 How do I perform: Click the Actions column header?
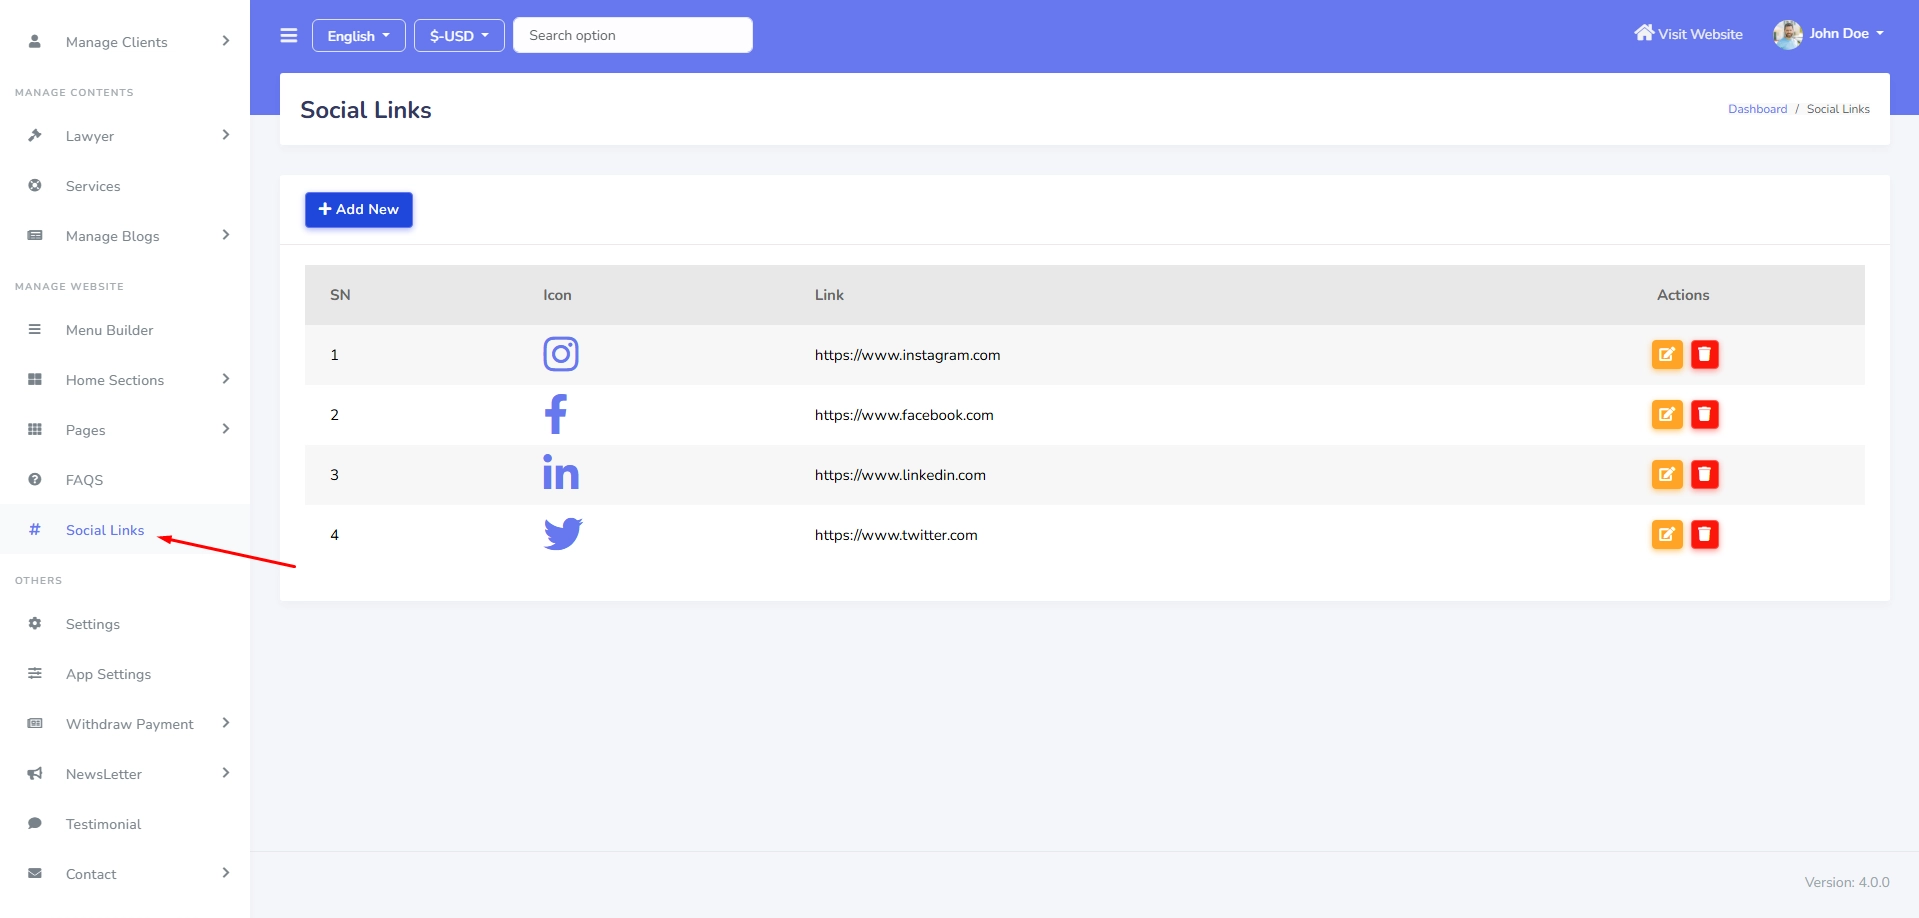pyautogui.click(x=1683, y=295)
